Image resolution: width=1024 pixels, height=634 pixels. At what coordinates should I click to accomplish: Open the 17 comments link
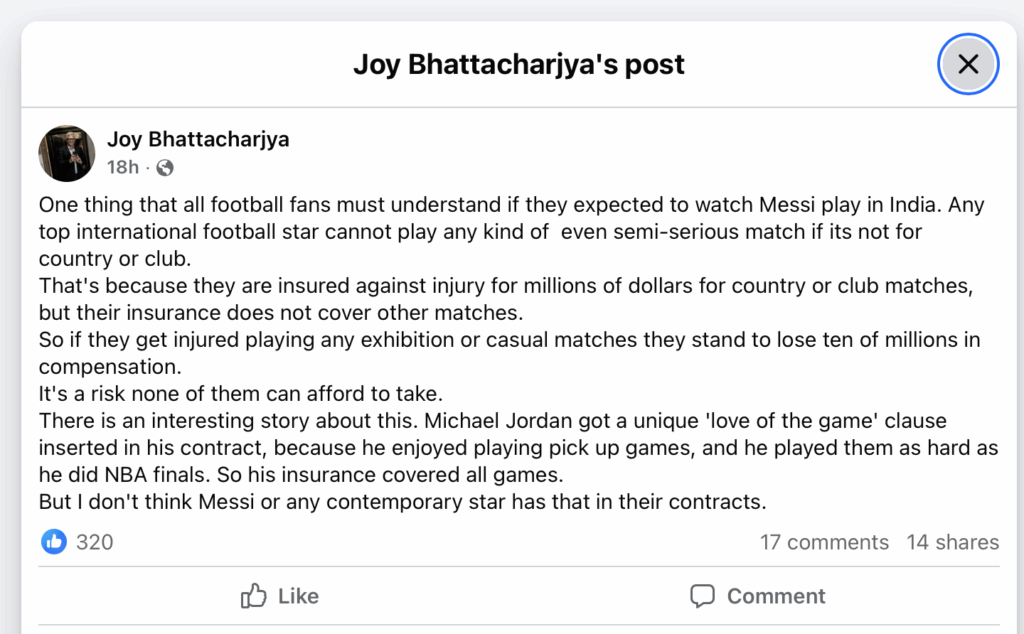(x=824, y=542)
